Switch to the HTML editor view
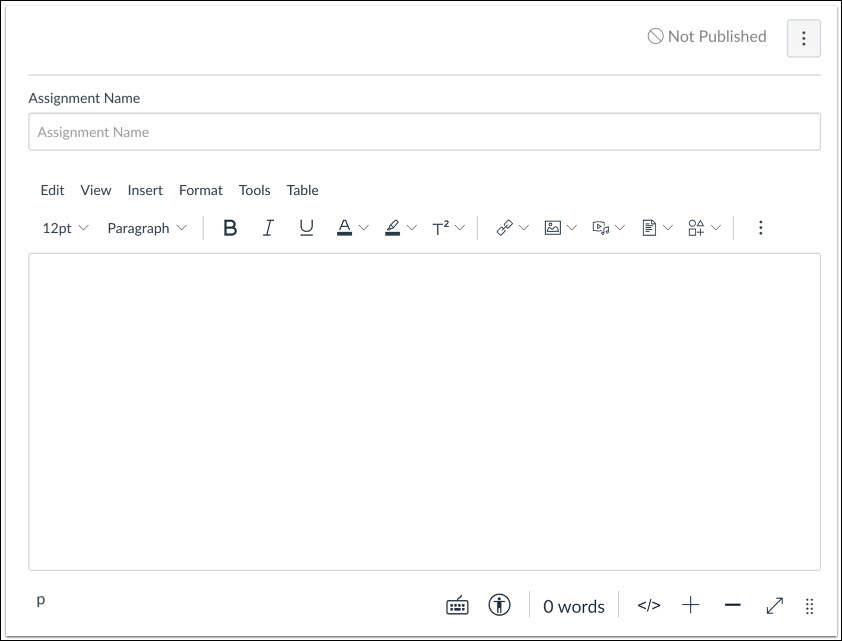 click(648, 605)
